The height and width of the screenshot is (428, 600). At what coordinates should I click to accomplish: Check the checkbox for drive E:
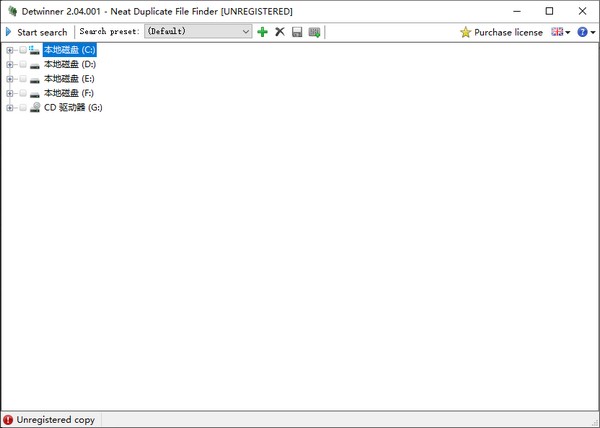(23, 79)
